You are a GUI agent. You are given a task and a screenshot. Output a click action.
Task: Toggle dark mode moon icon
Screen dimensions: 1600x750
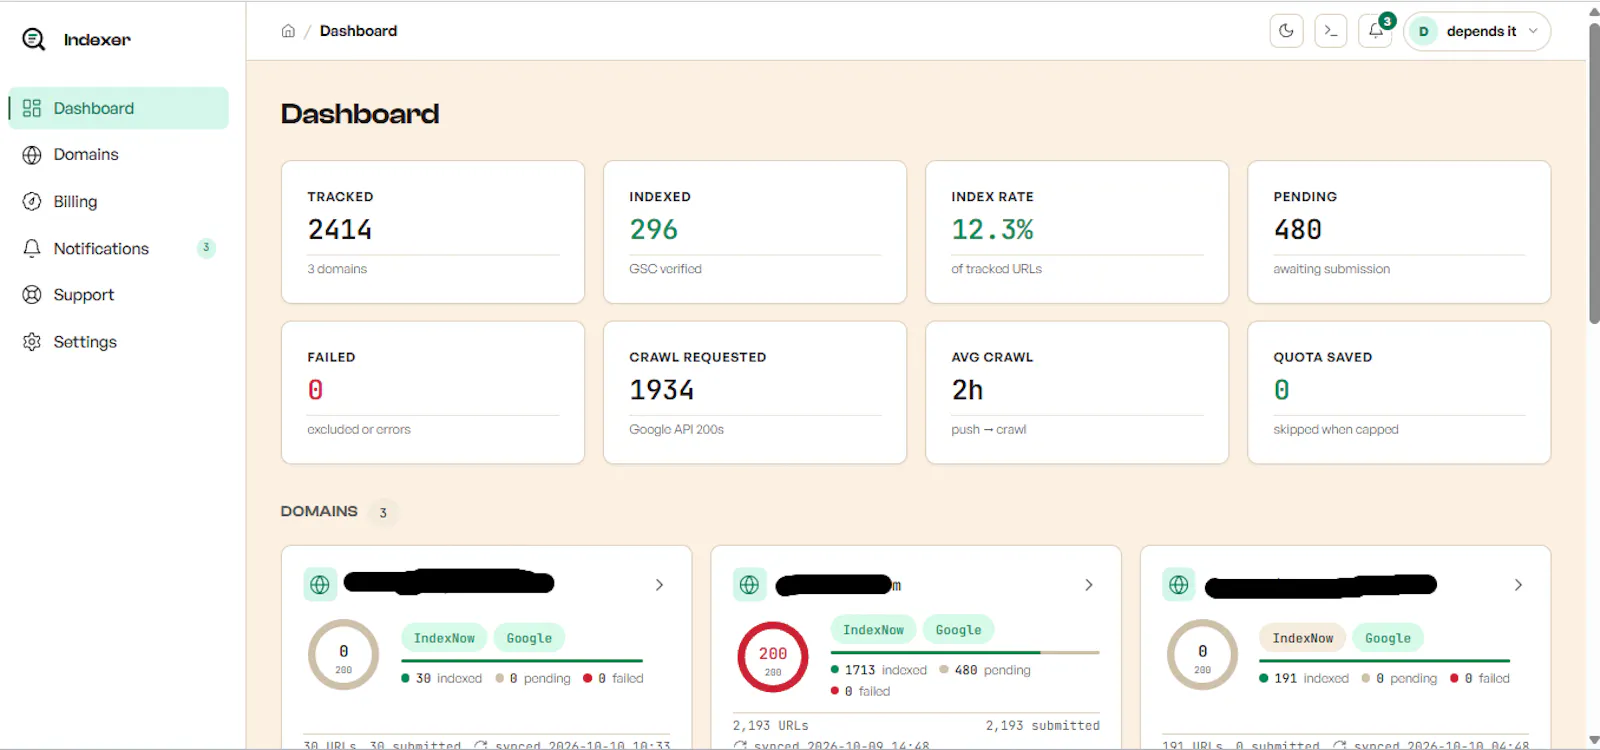point(1286,31)
